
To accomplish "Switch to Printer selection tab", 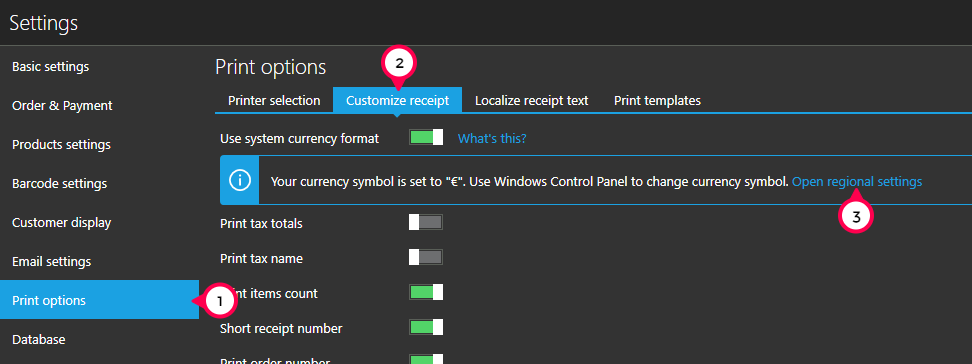I will [x=274, y=100].
